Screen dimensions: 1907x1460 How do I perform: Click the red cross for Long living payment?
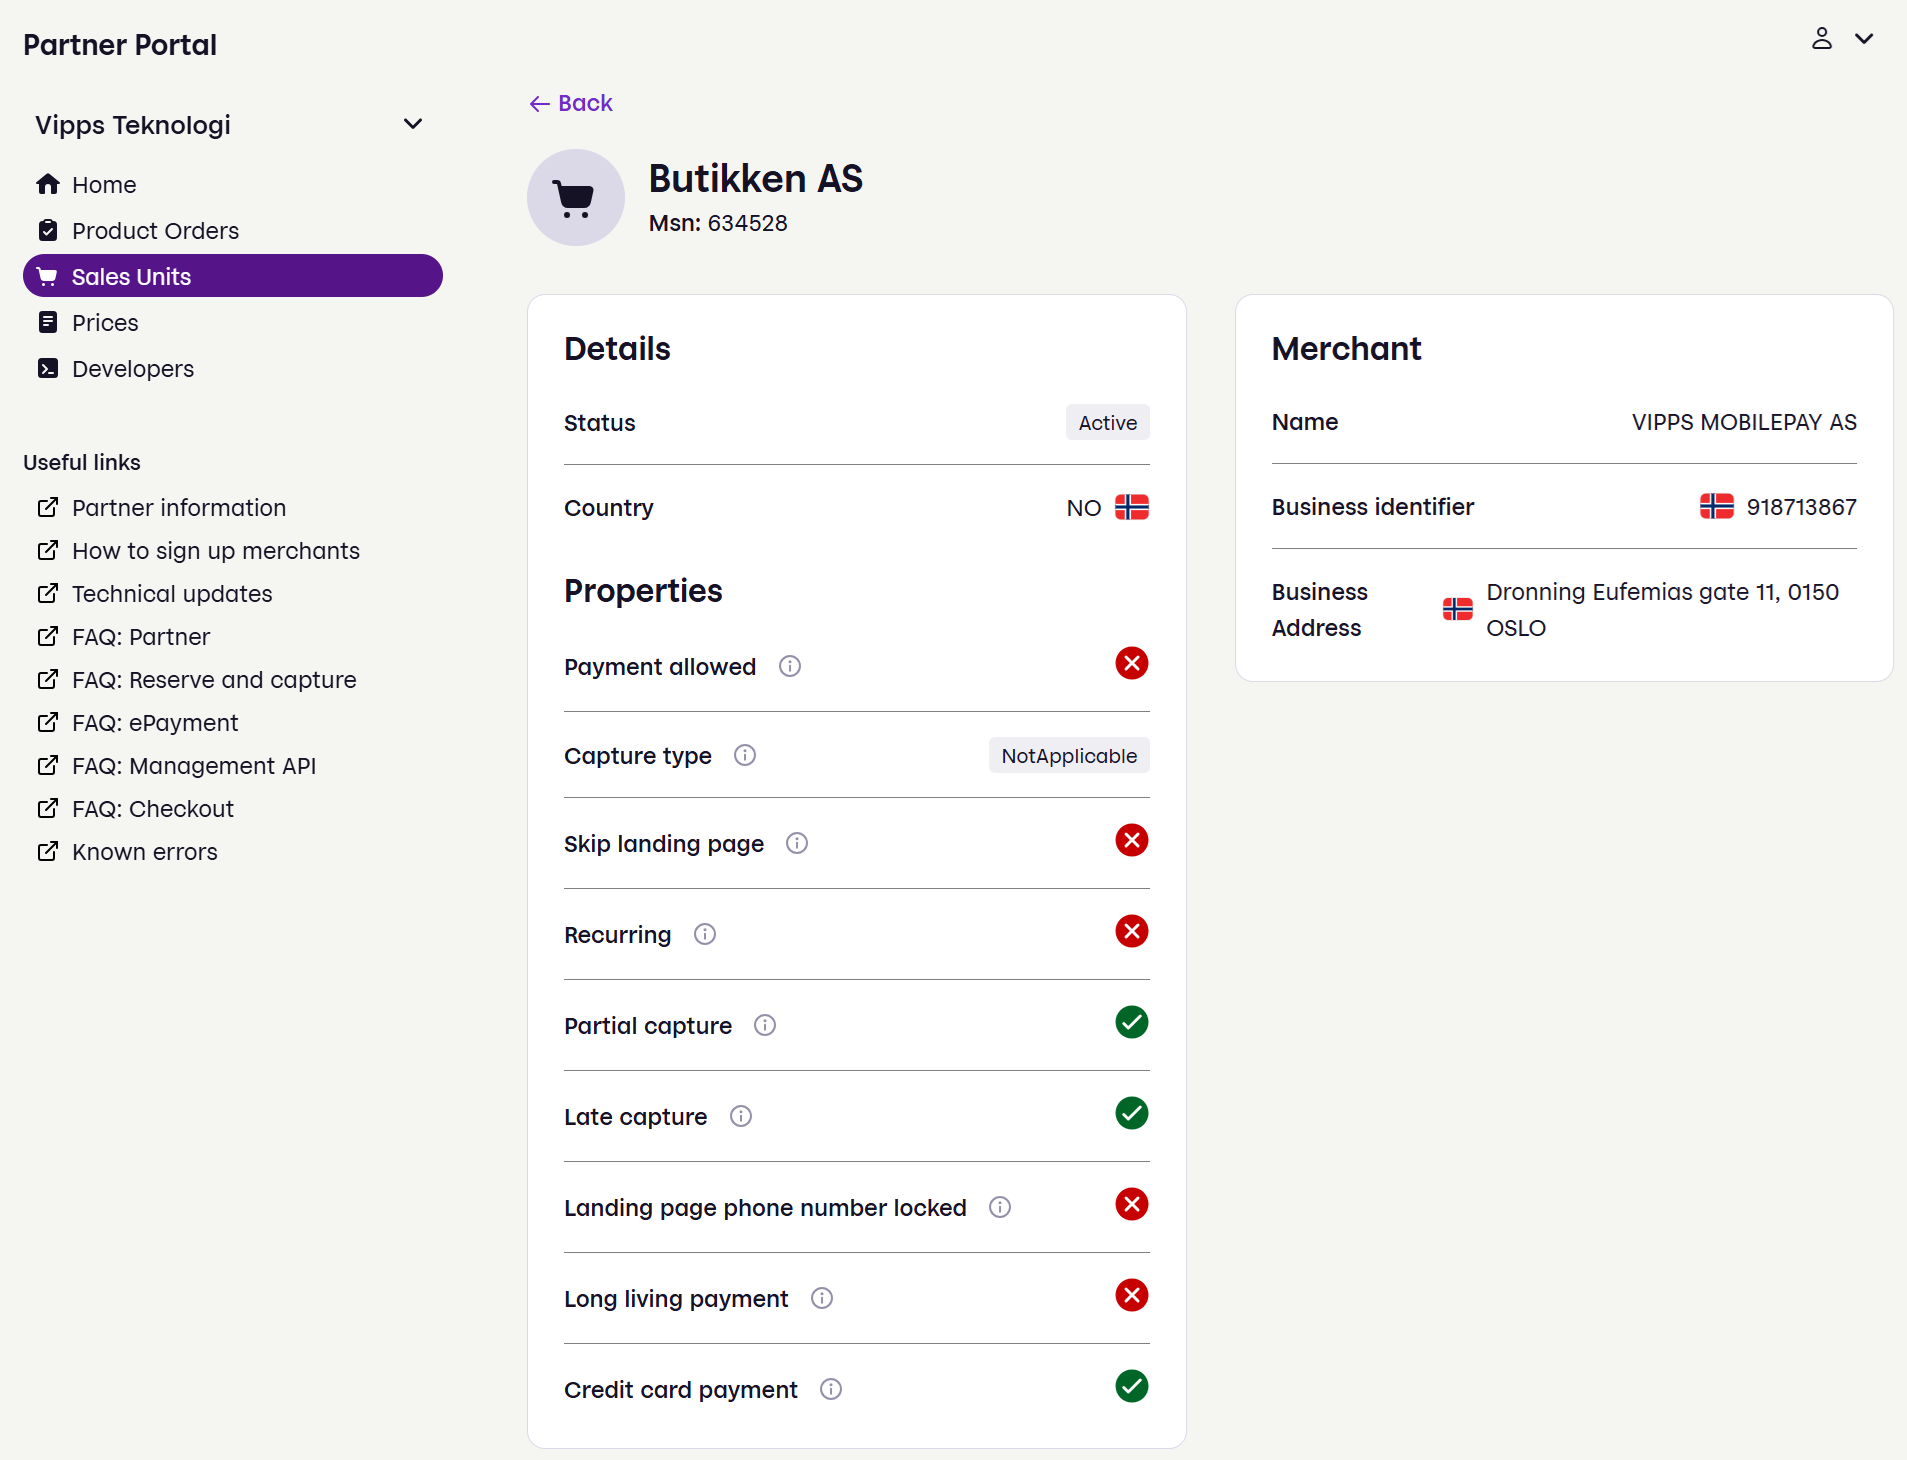tap(1132, 1295)
